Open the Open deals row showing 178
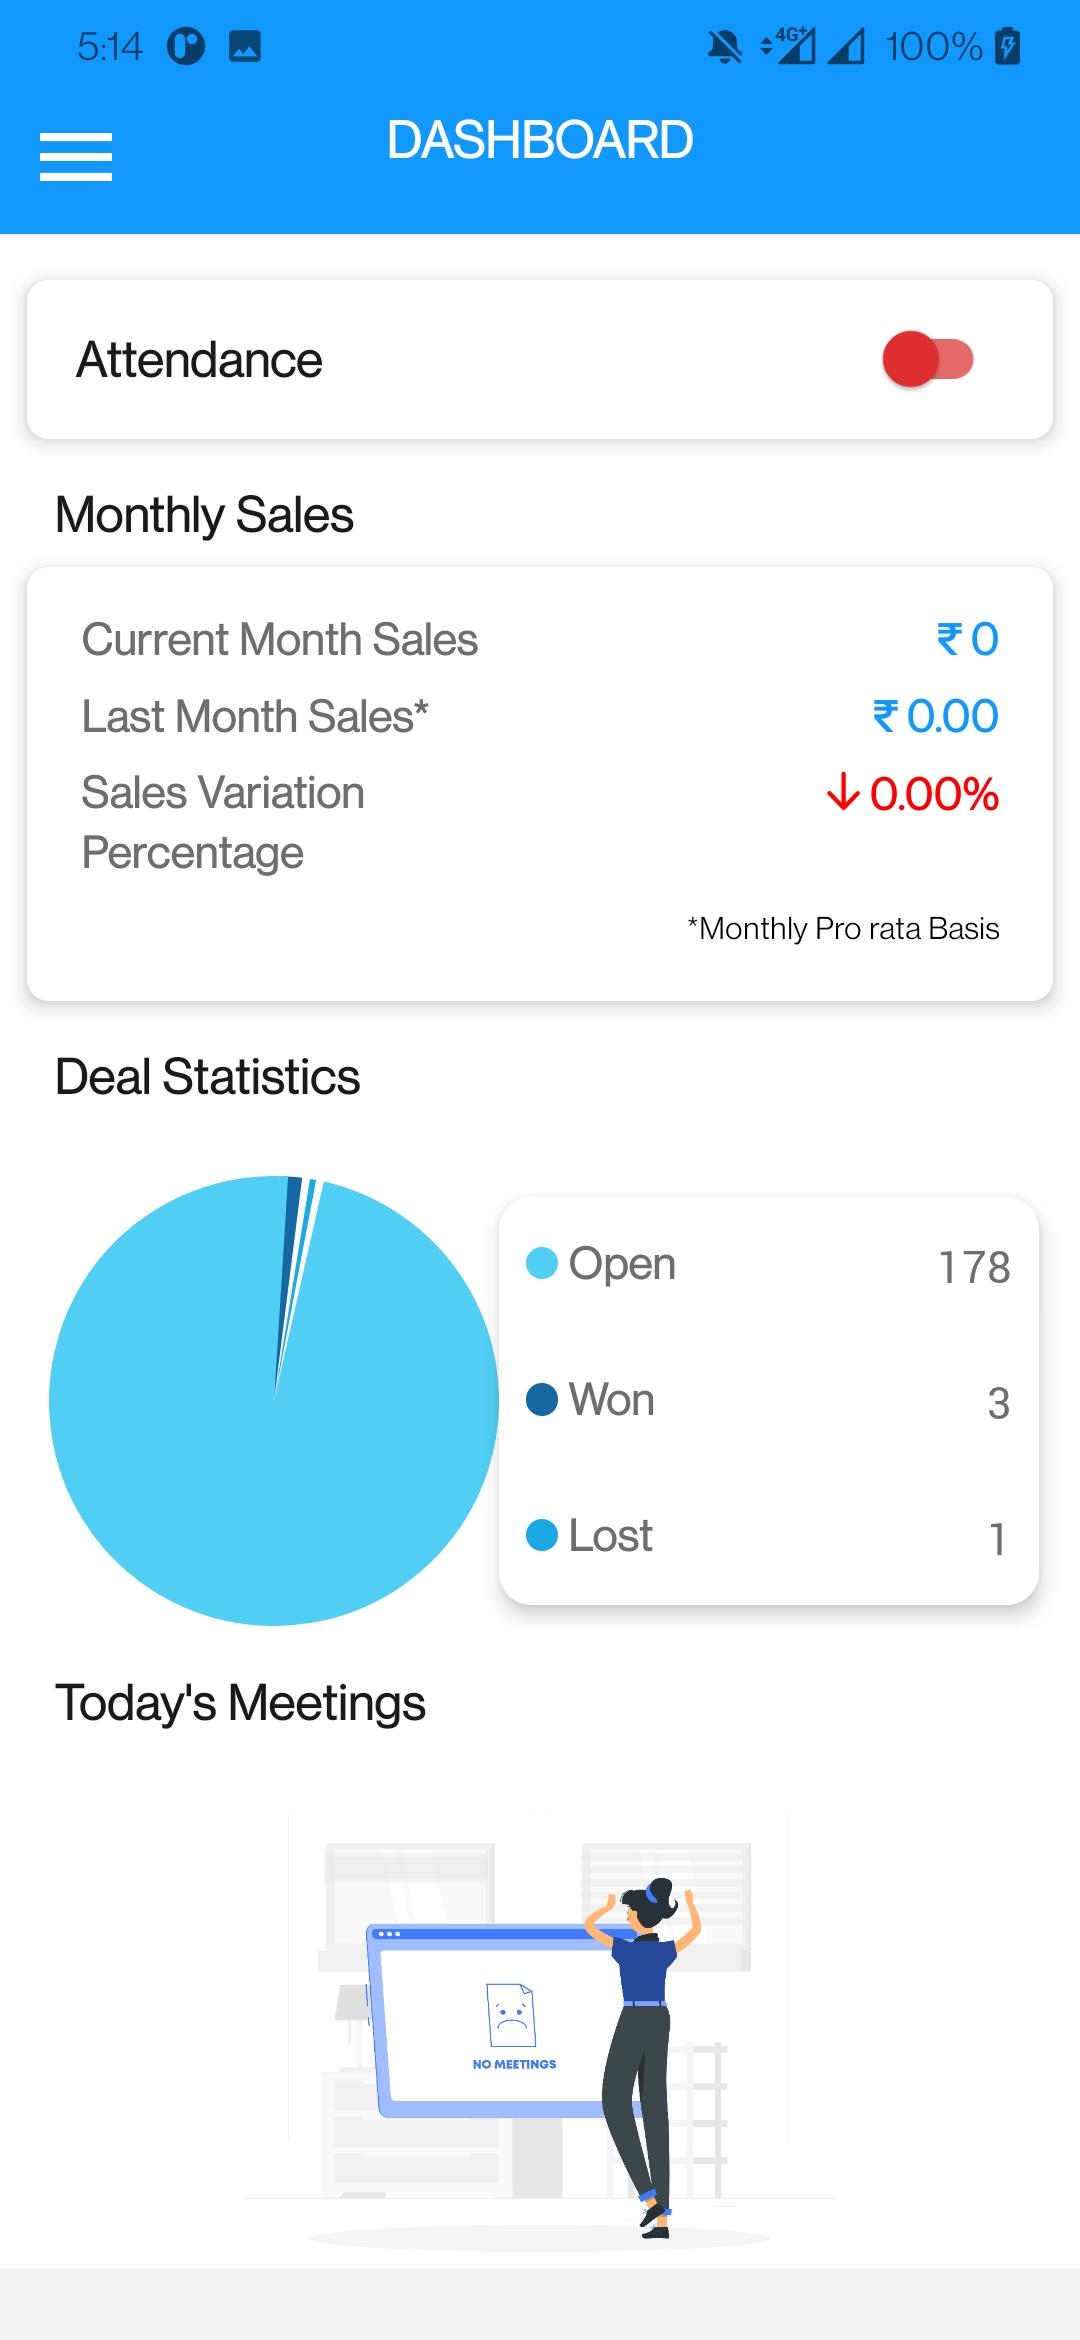The image size is (1080, 2340). (x=768, y=1265)
